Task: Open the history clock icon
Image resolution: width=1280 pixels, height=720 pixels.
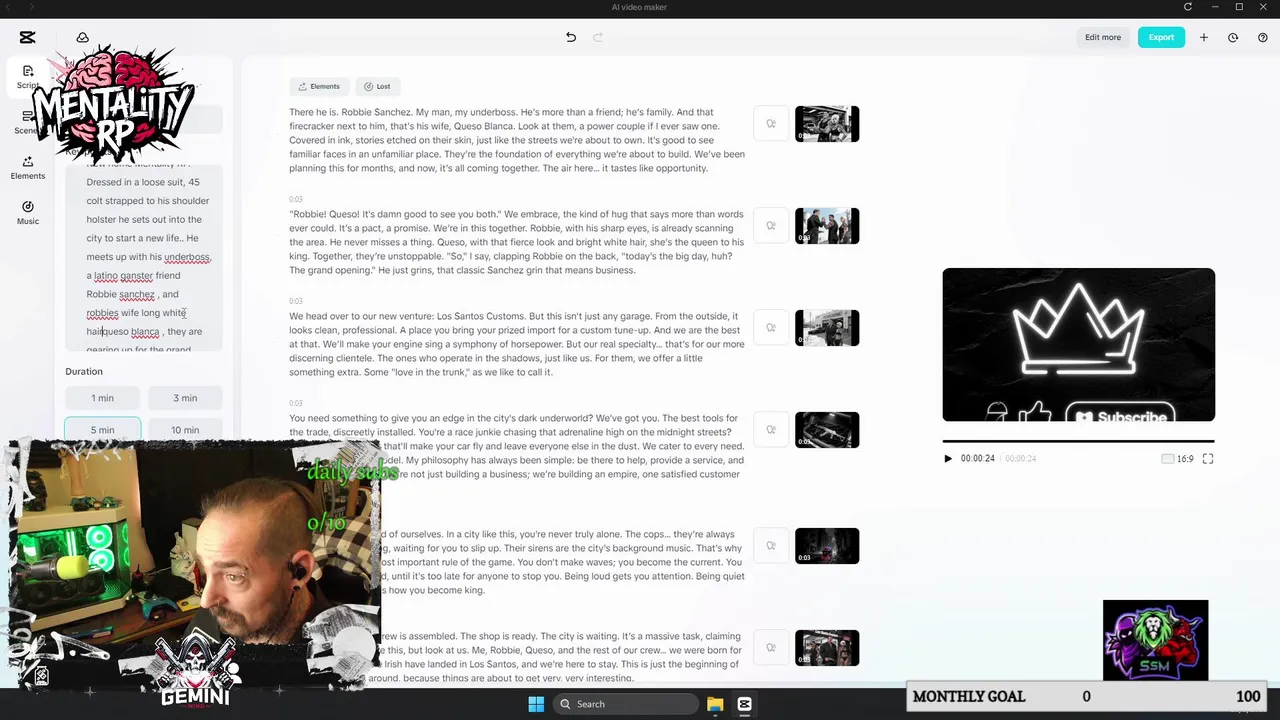Action: point(1233,37)
